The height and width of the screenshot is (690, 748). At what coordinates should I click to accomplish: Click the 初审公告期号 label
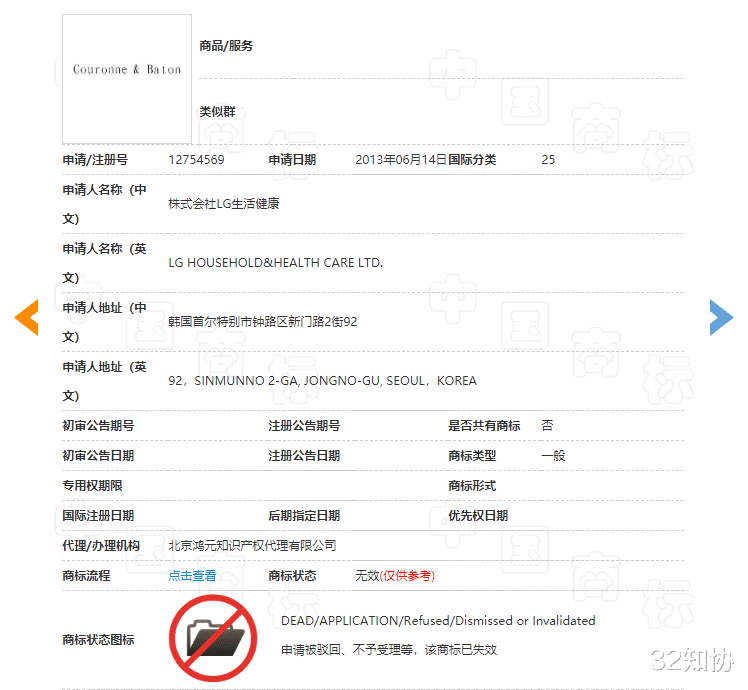click(x=98, y=425)
